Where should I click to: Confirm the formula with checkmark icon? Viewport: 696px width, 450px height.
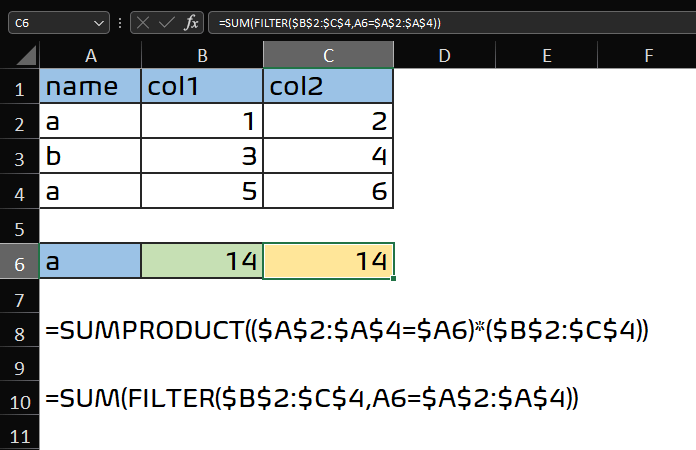(166, 23)
